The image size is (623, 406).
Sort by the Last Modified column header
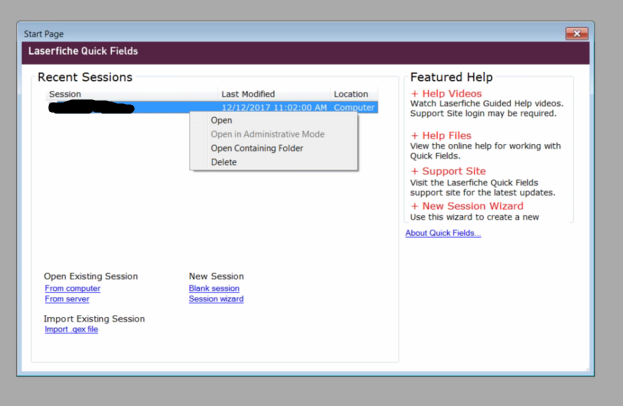(274, 94)
